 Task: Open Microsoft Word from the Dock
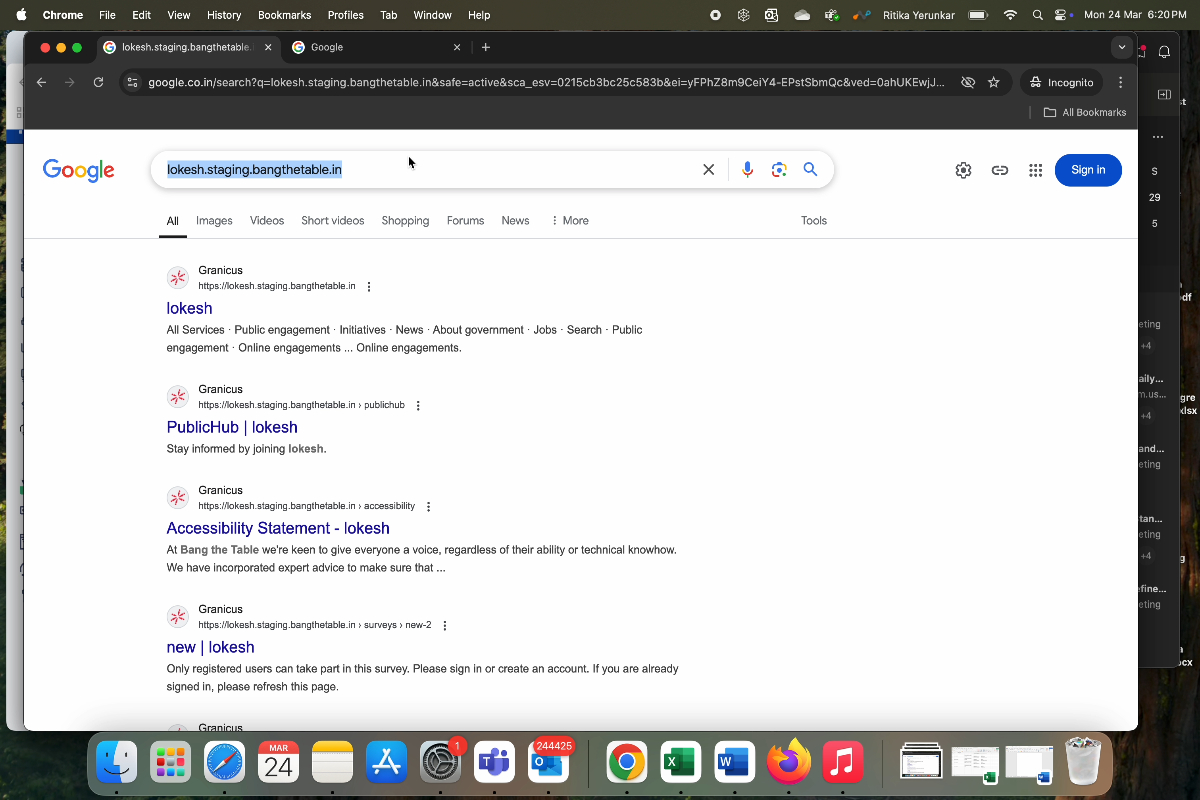click(734, 764)
